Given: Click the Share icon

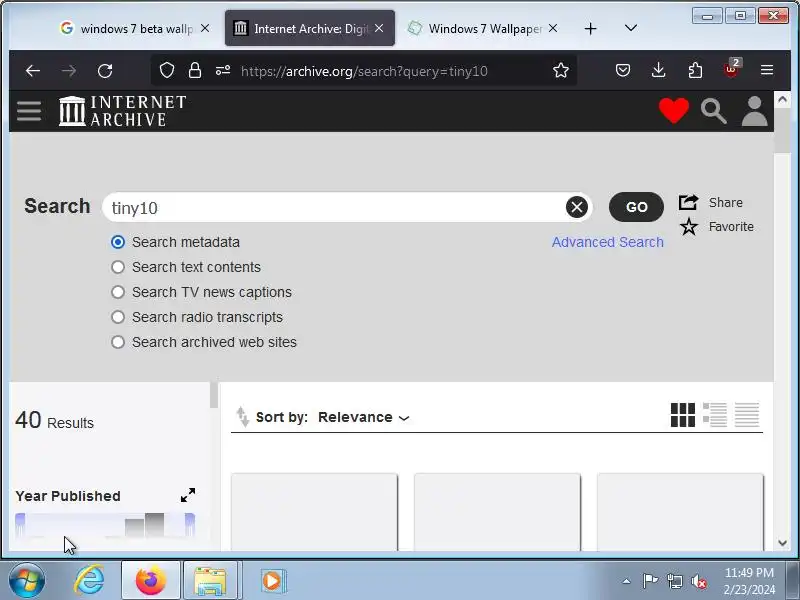Looking at the screenshot, I should 688,202.
